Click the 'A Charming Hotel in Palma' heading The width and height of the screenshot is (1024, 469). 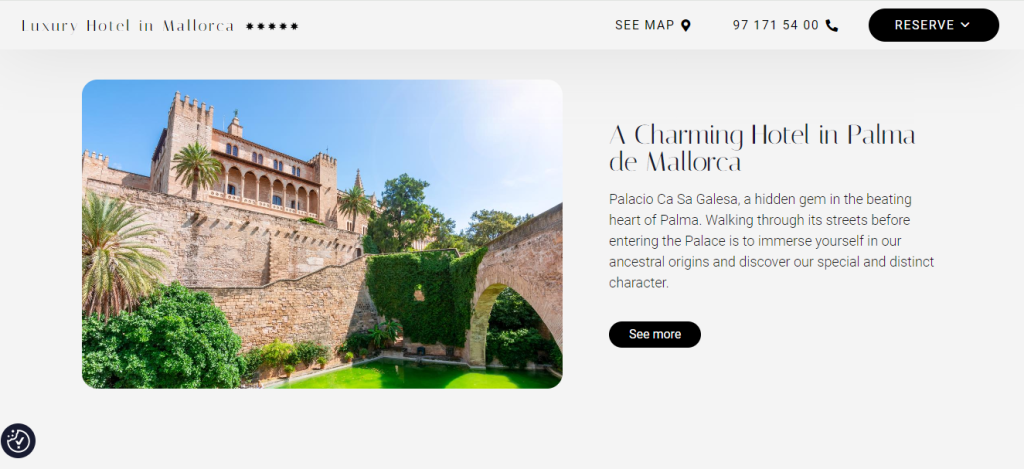pos(762,148)
